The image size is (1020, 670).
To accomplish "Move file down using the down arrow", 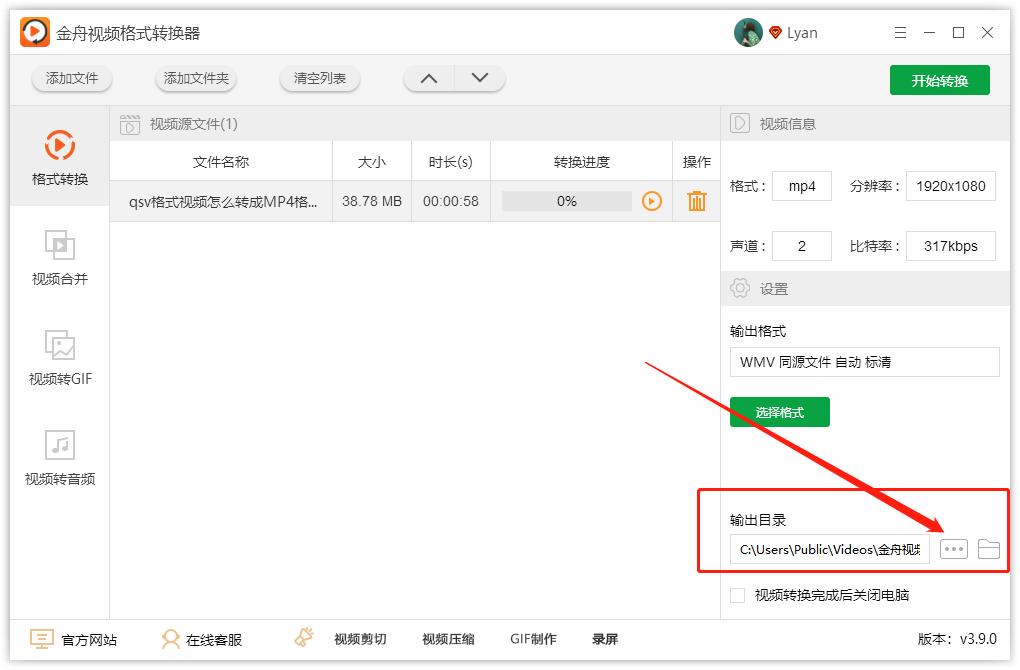I will 478,76.
